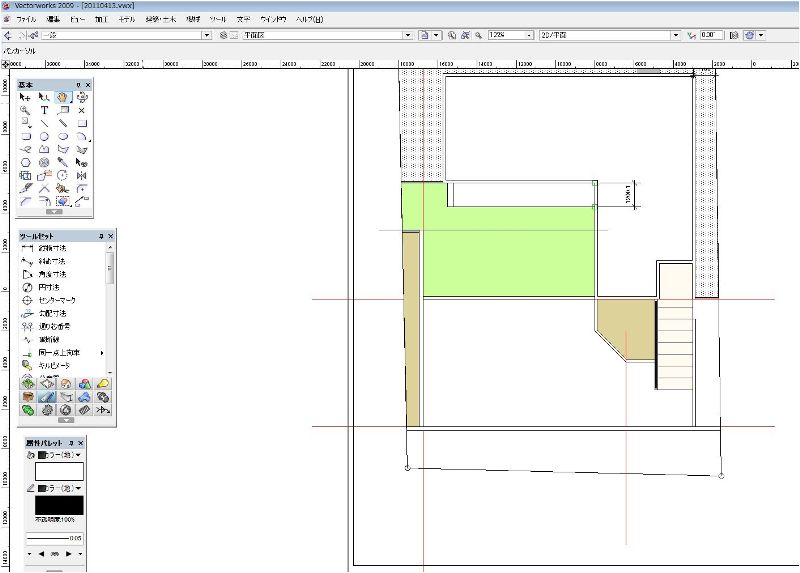The image size is (800, 573).
Task: Select the Line tool
Action: point(44,123)
